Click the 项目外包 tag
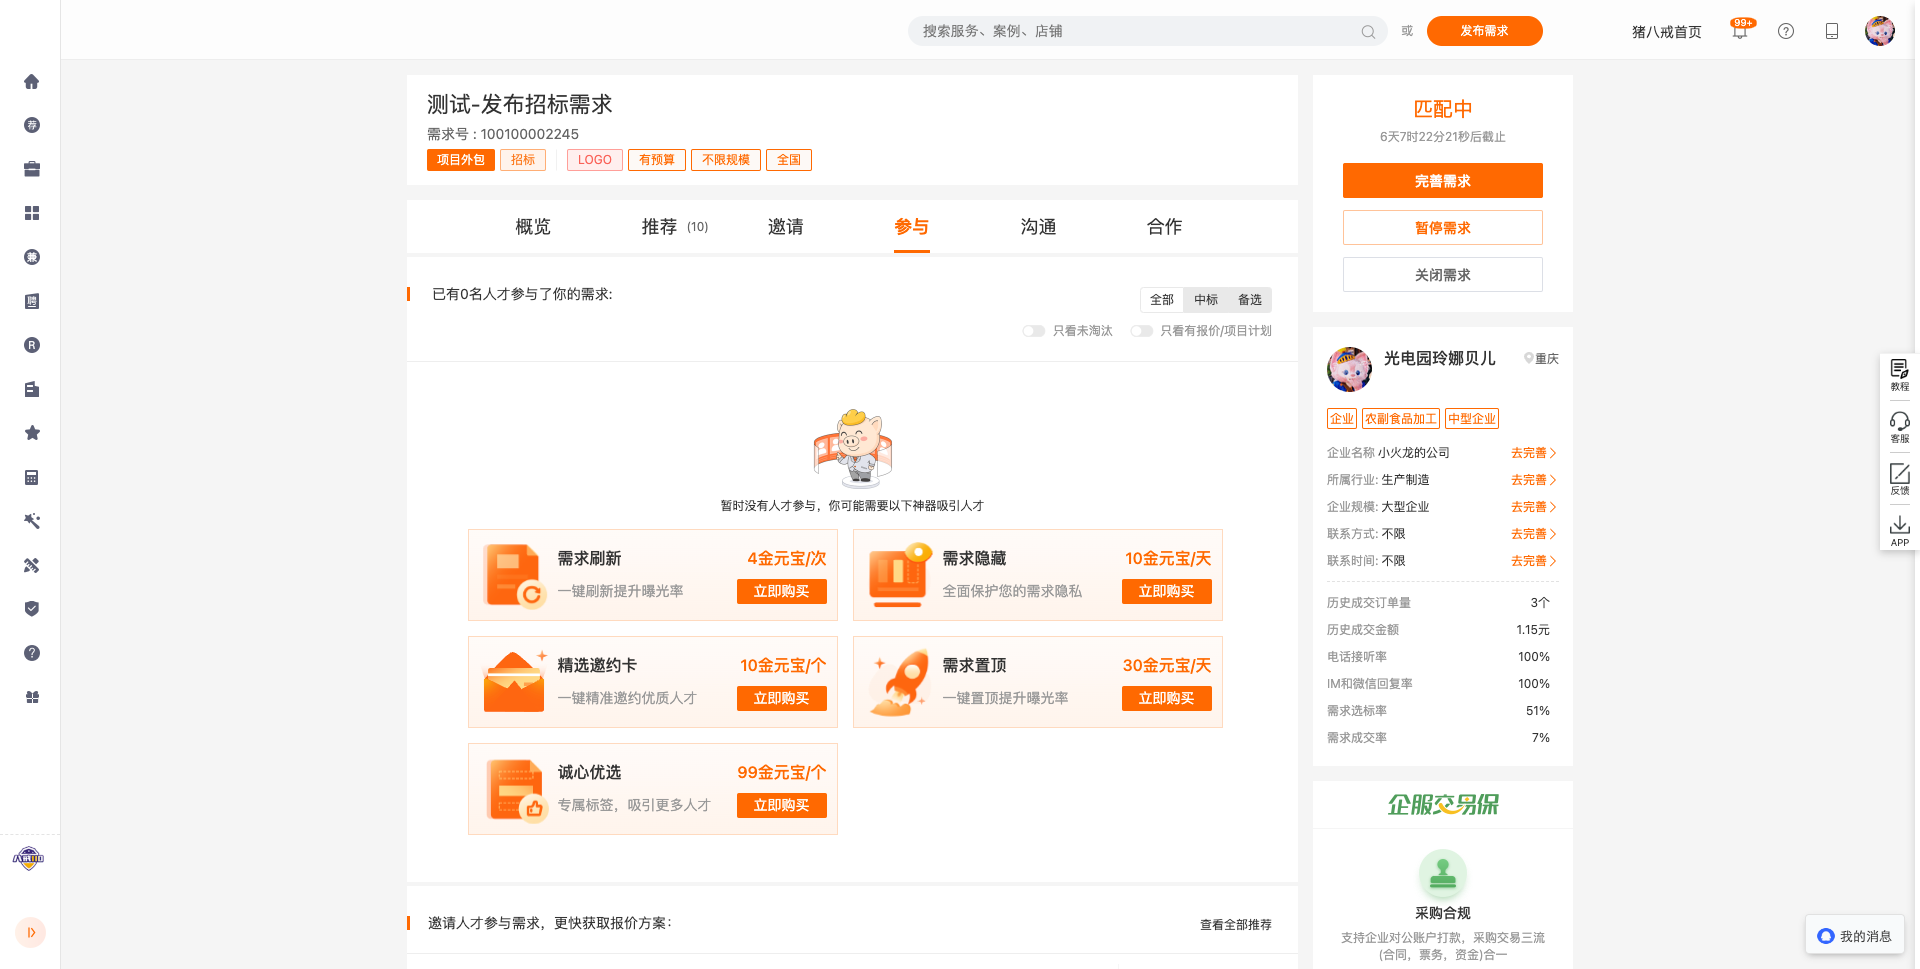This screenshot has height=969, width=1920. coord(461,160)
